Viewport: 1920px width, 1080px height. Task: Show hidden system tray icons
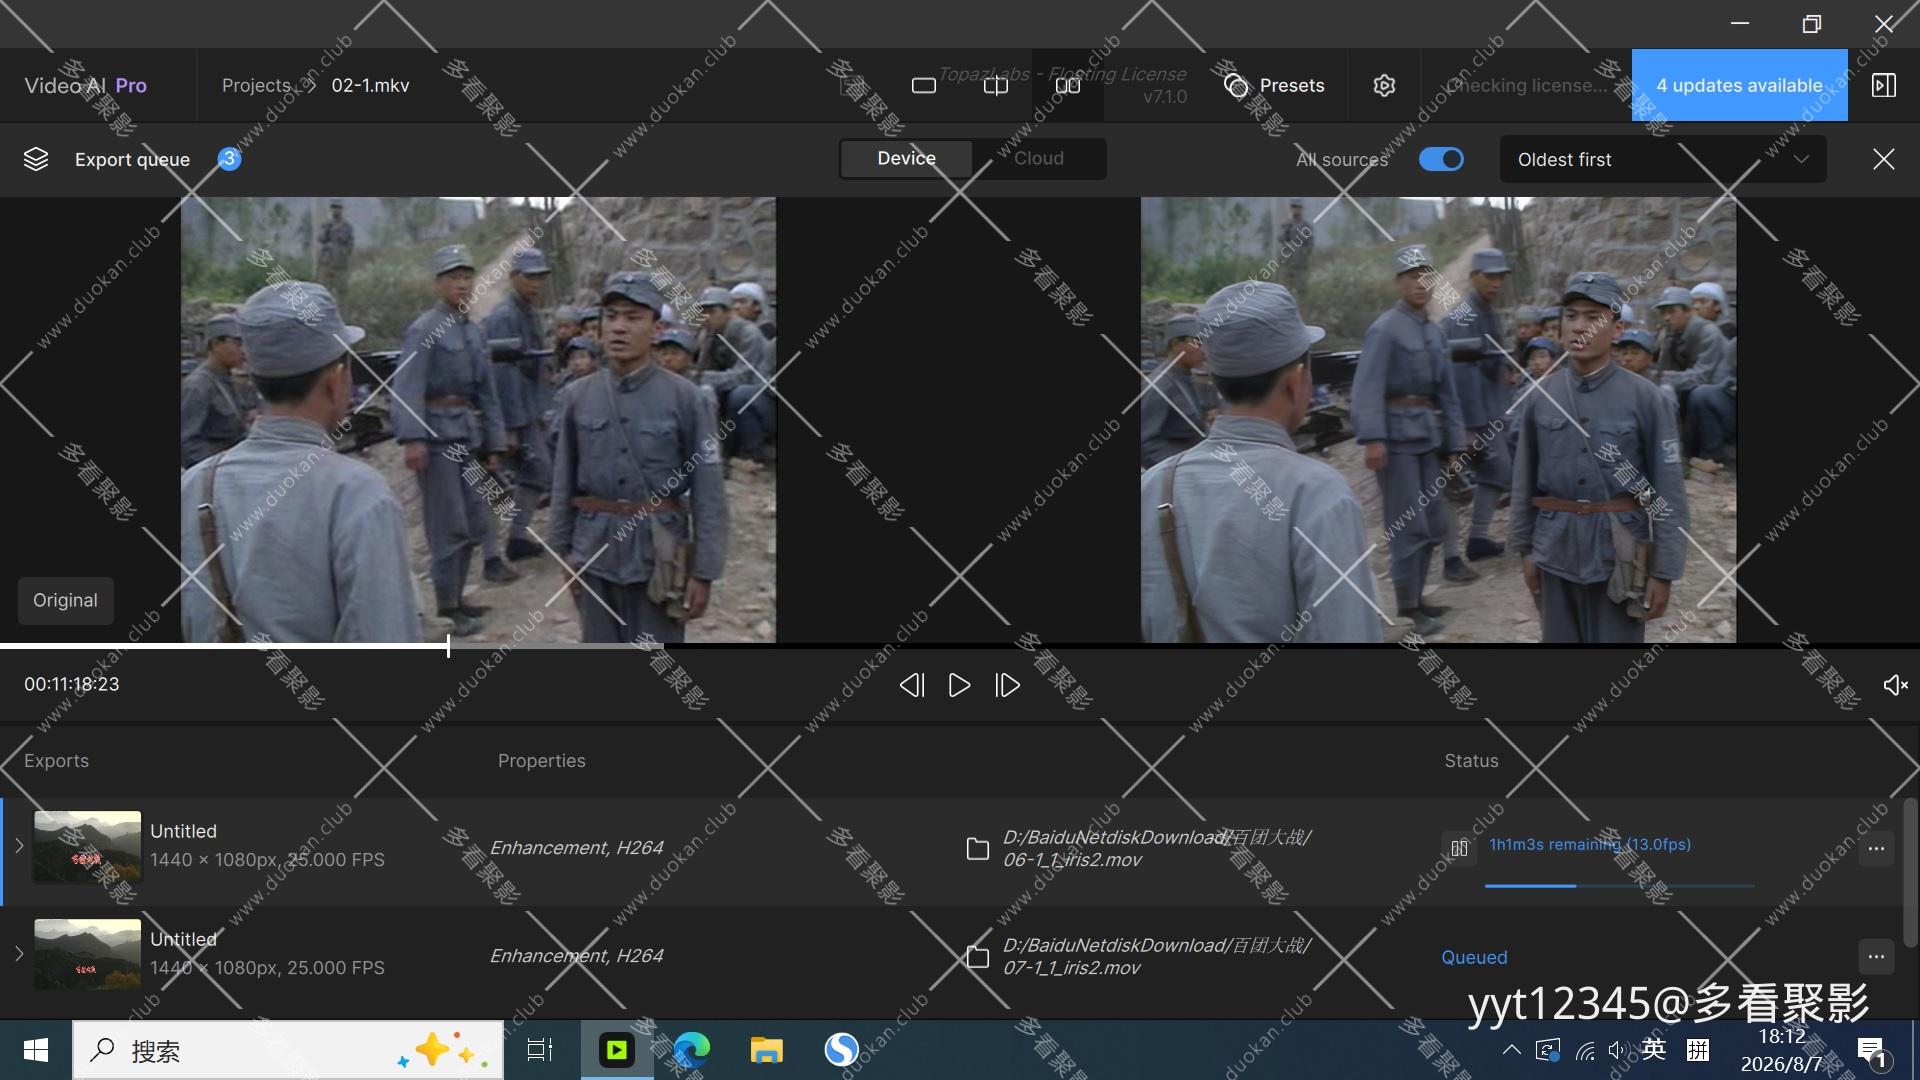(1512, 1050)
